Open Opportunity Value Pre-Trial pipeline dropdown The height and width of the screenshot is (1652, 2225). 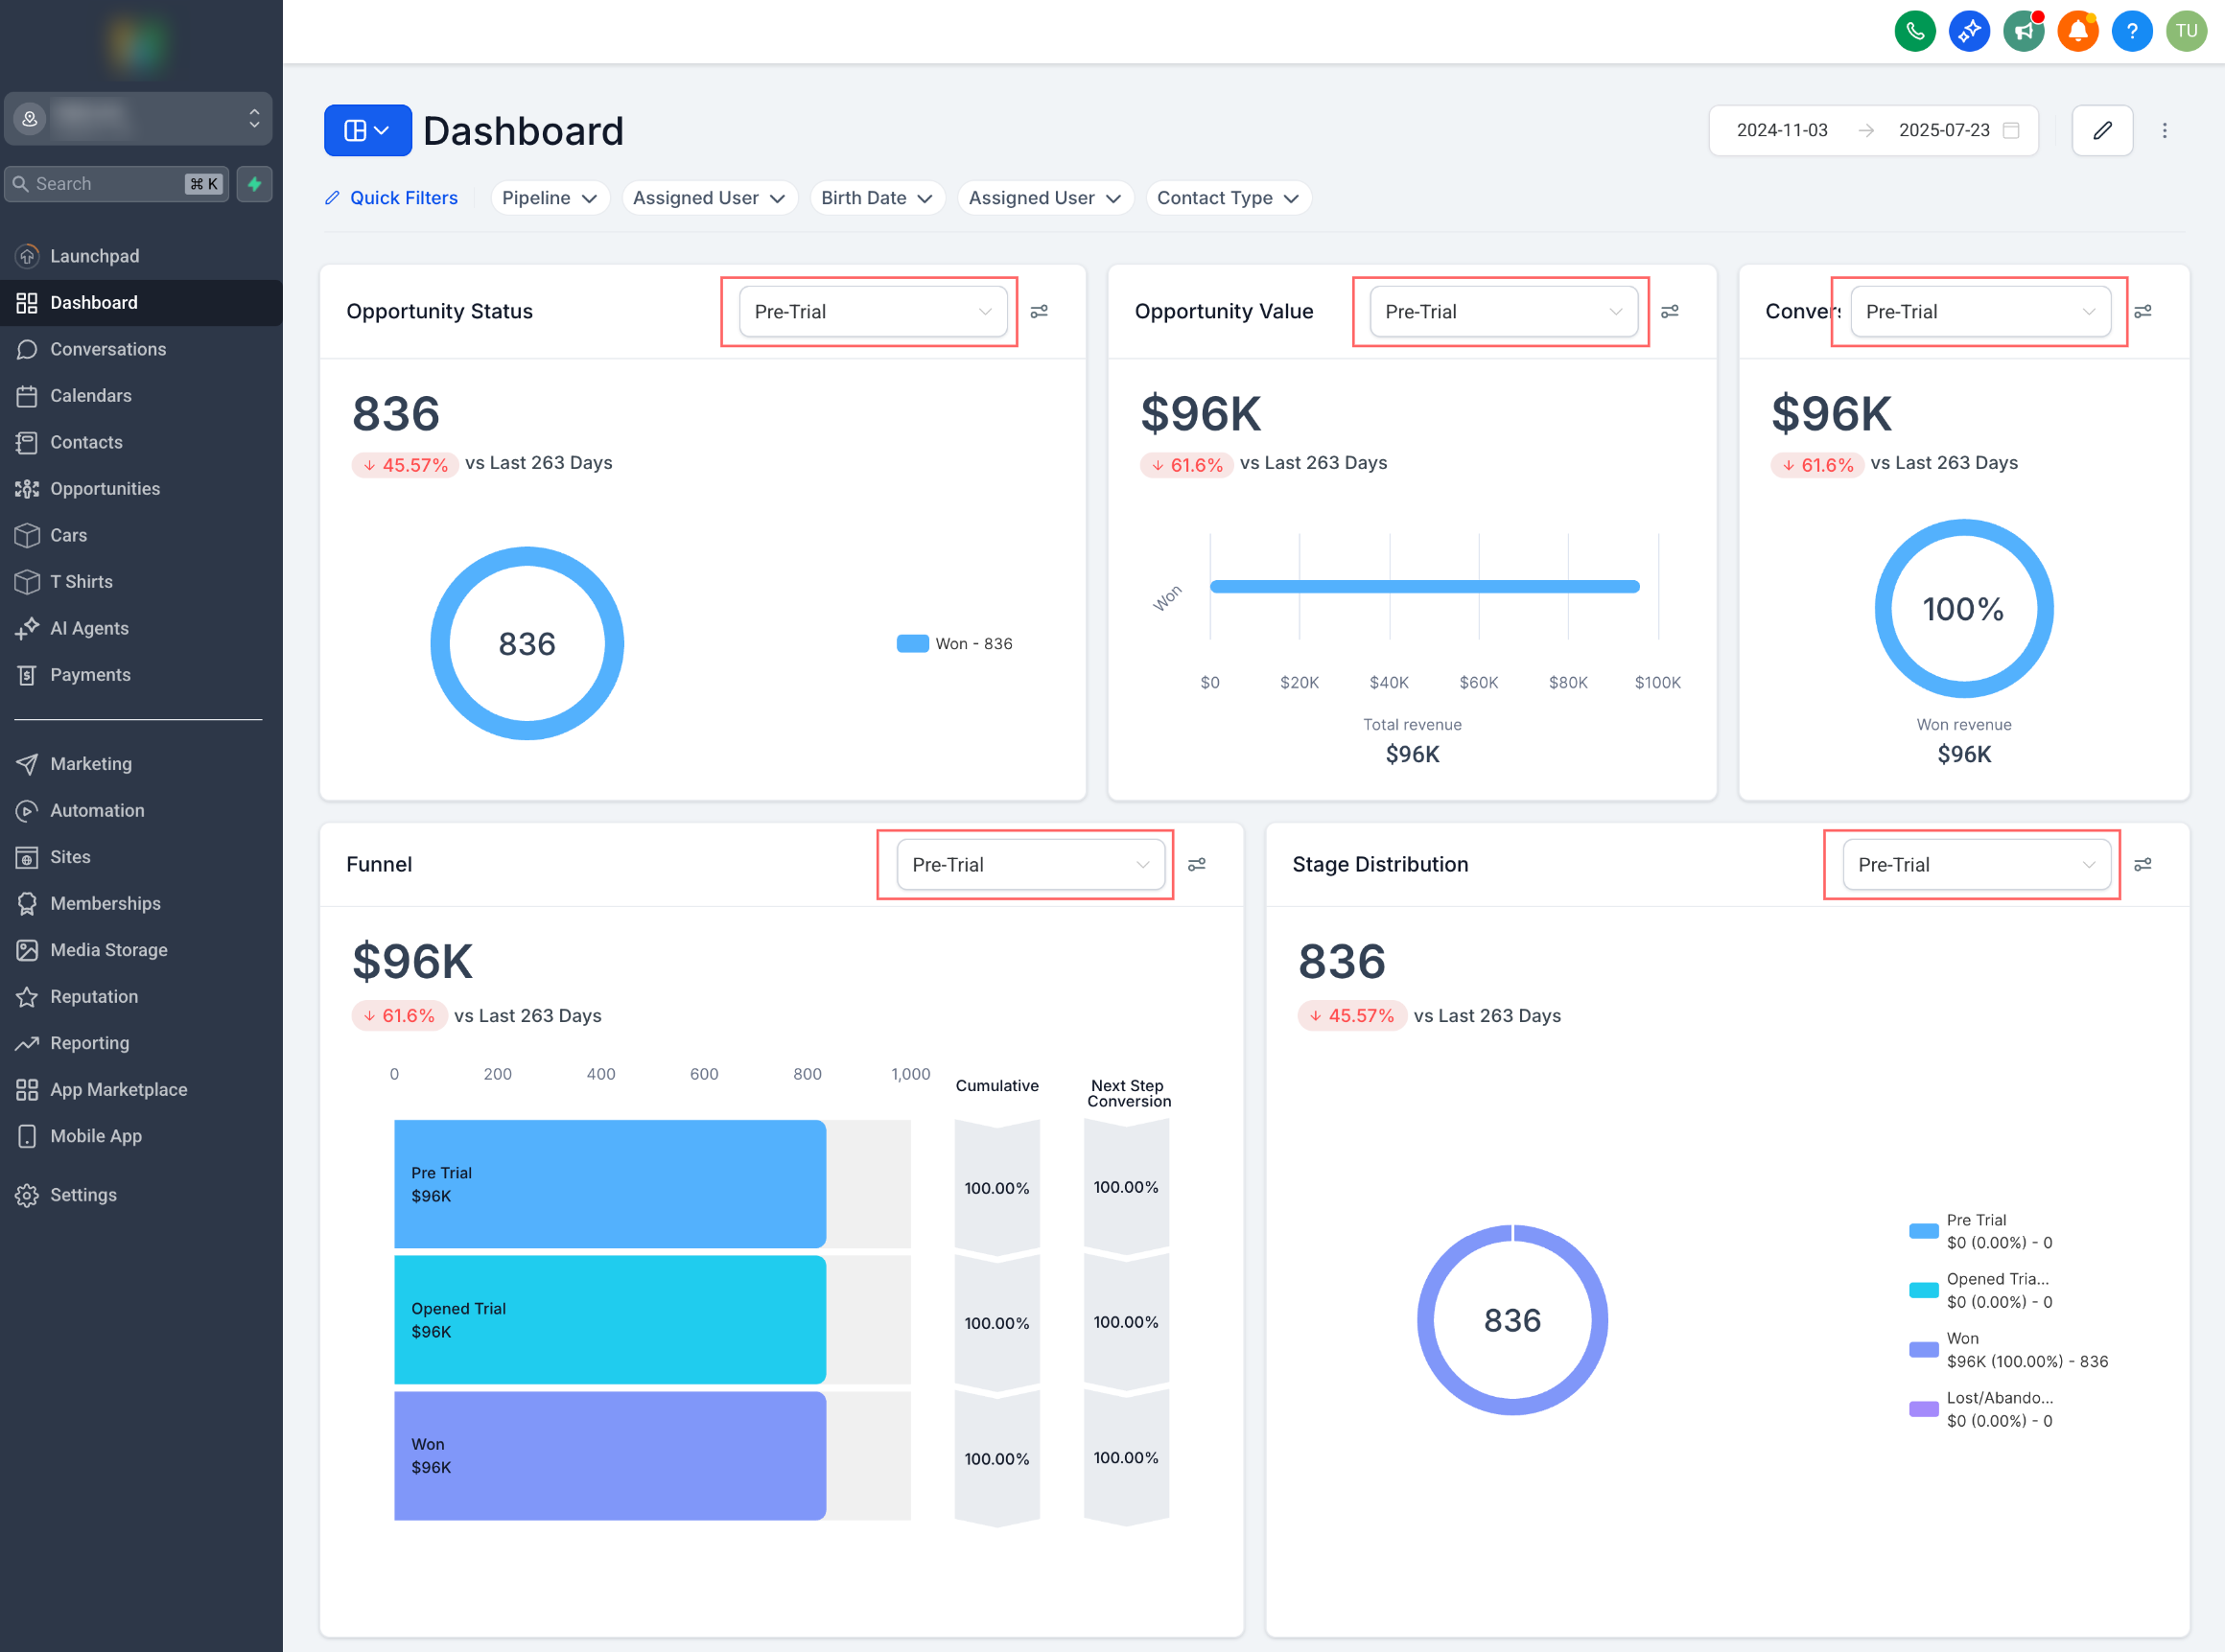point(1502,312)
